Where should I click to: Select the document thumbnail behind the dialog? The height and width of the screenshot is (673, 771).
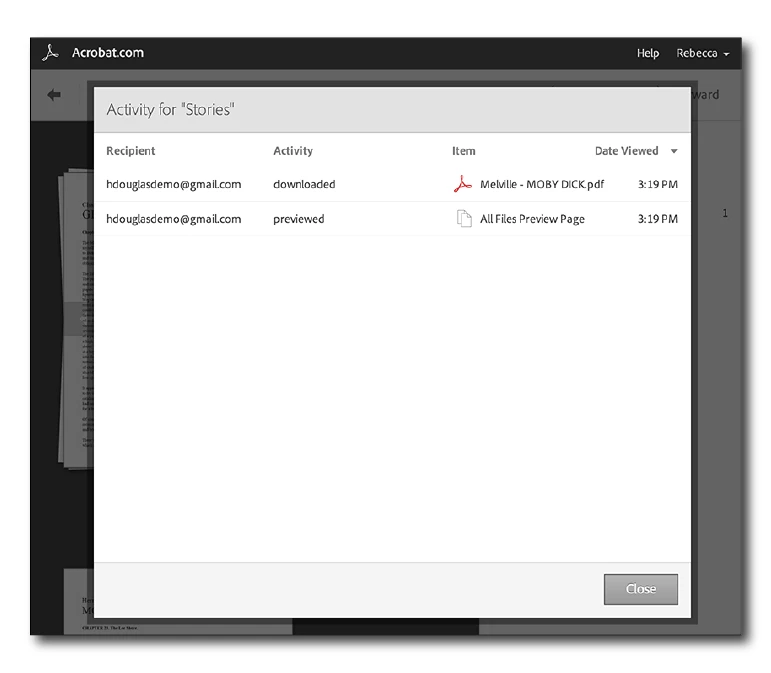click(x=76, y=319)
